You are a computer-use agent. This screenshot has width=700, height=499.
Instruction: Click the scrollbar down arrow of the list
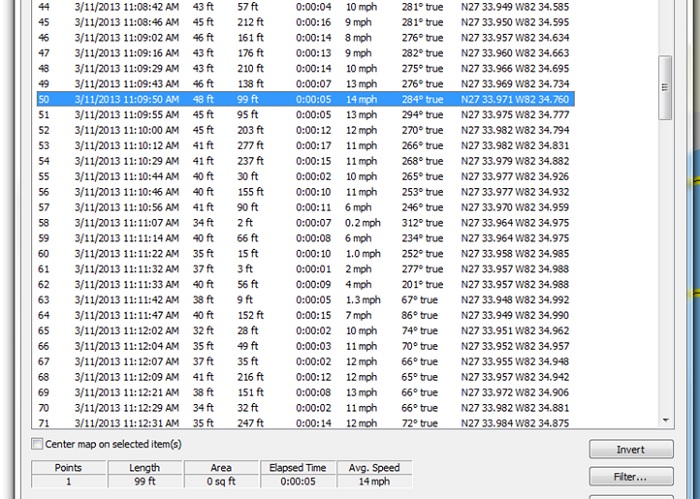(x=665, y=422)
